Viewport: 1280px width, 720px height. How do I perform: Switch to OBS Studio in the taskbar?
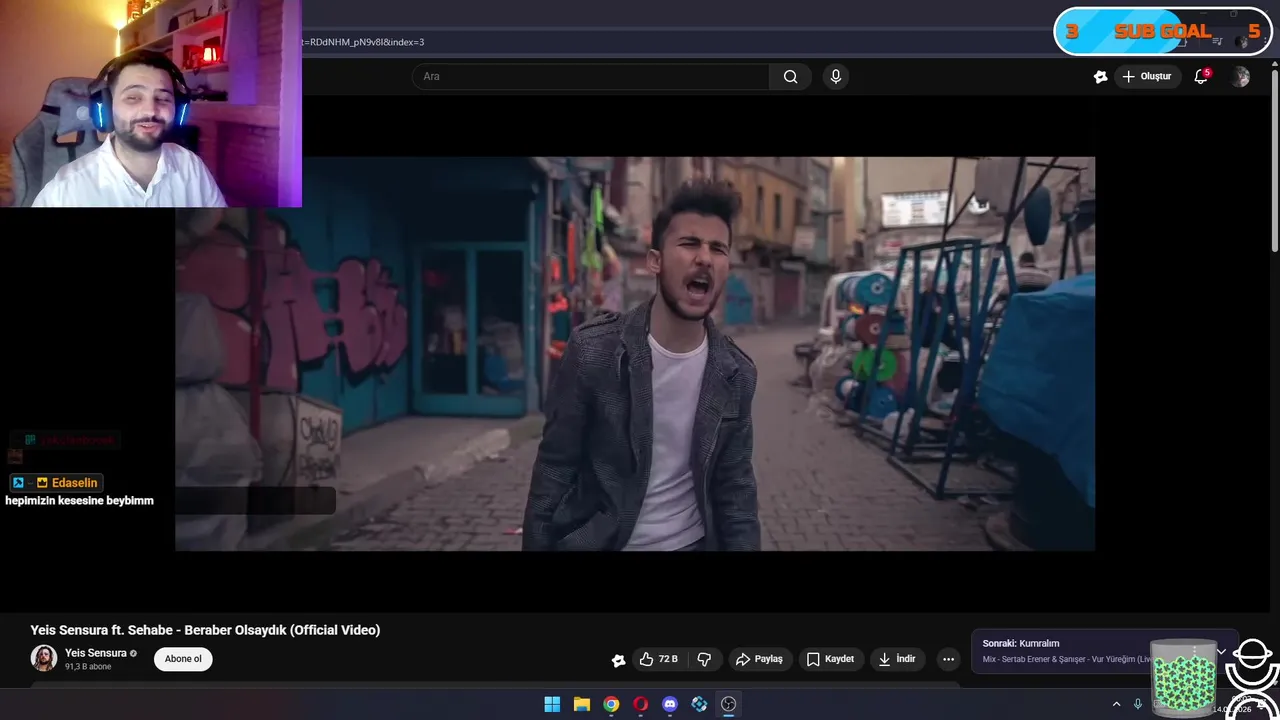pyautogui.click(x=729, y=704)
